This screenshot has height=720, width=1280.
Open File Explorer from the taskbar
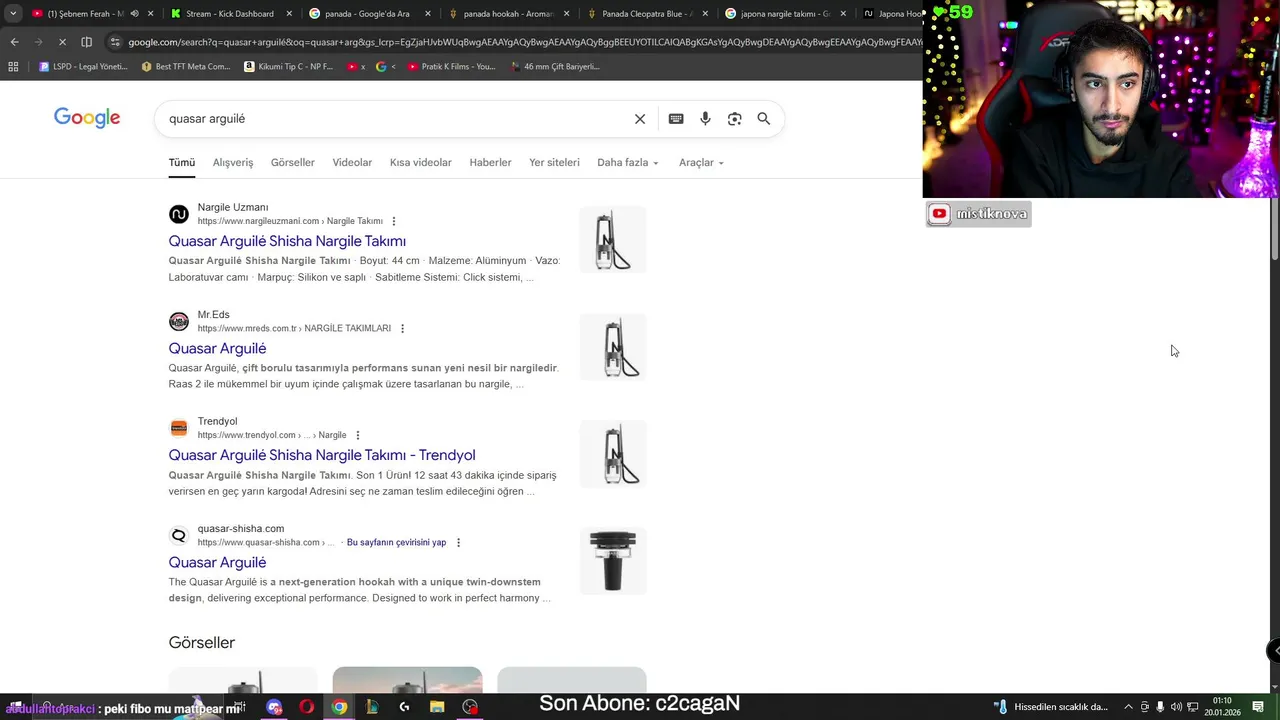[x=437, y=707]
